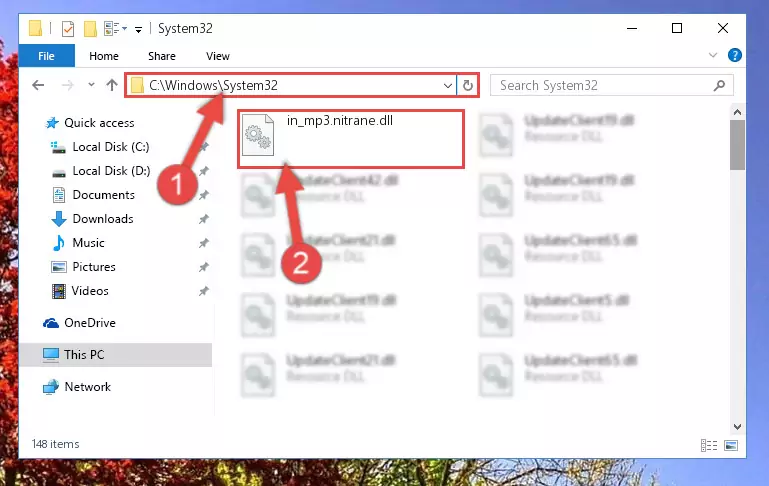This screenshot has height=486, width=769.
Task: Switch to the Home ribbon tab
Action: coord(103,56)
